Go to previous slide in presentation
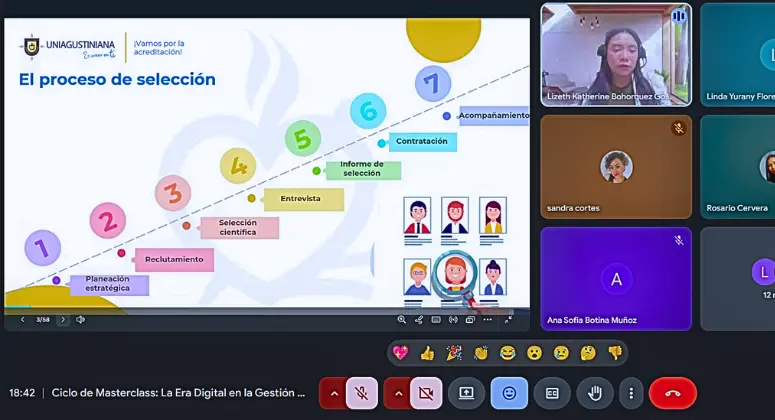 23,319
